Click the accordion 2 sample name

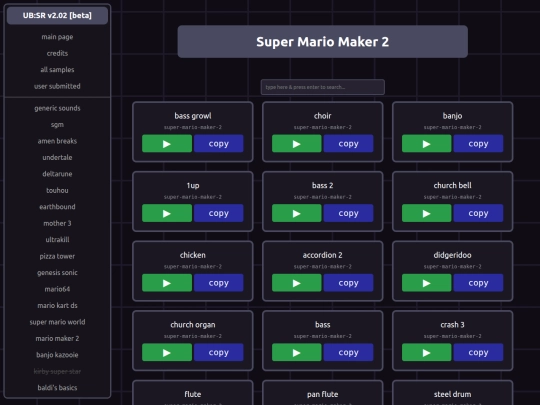[322, 255]
